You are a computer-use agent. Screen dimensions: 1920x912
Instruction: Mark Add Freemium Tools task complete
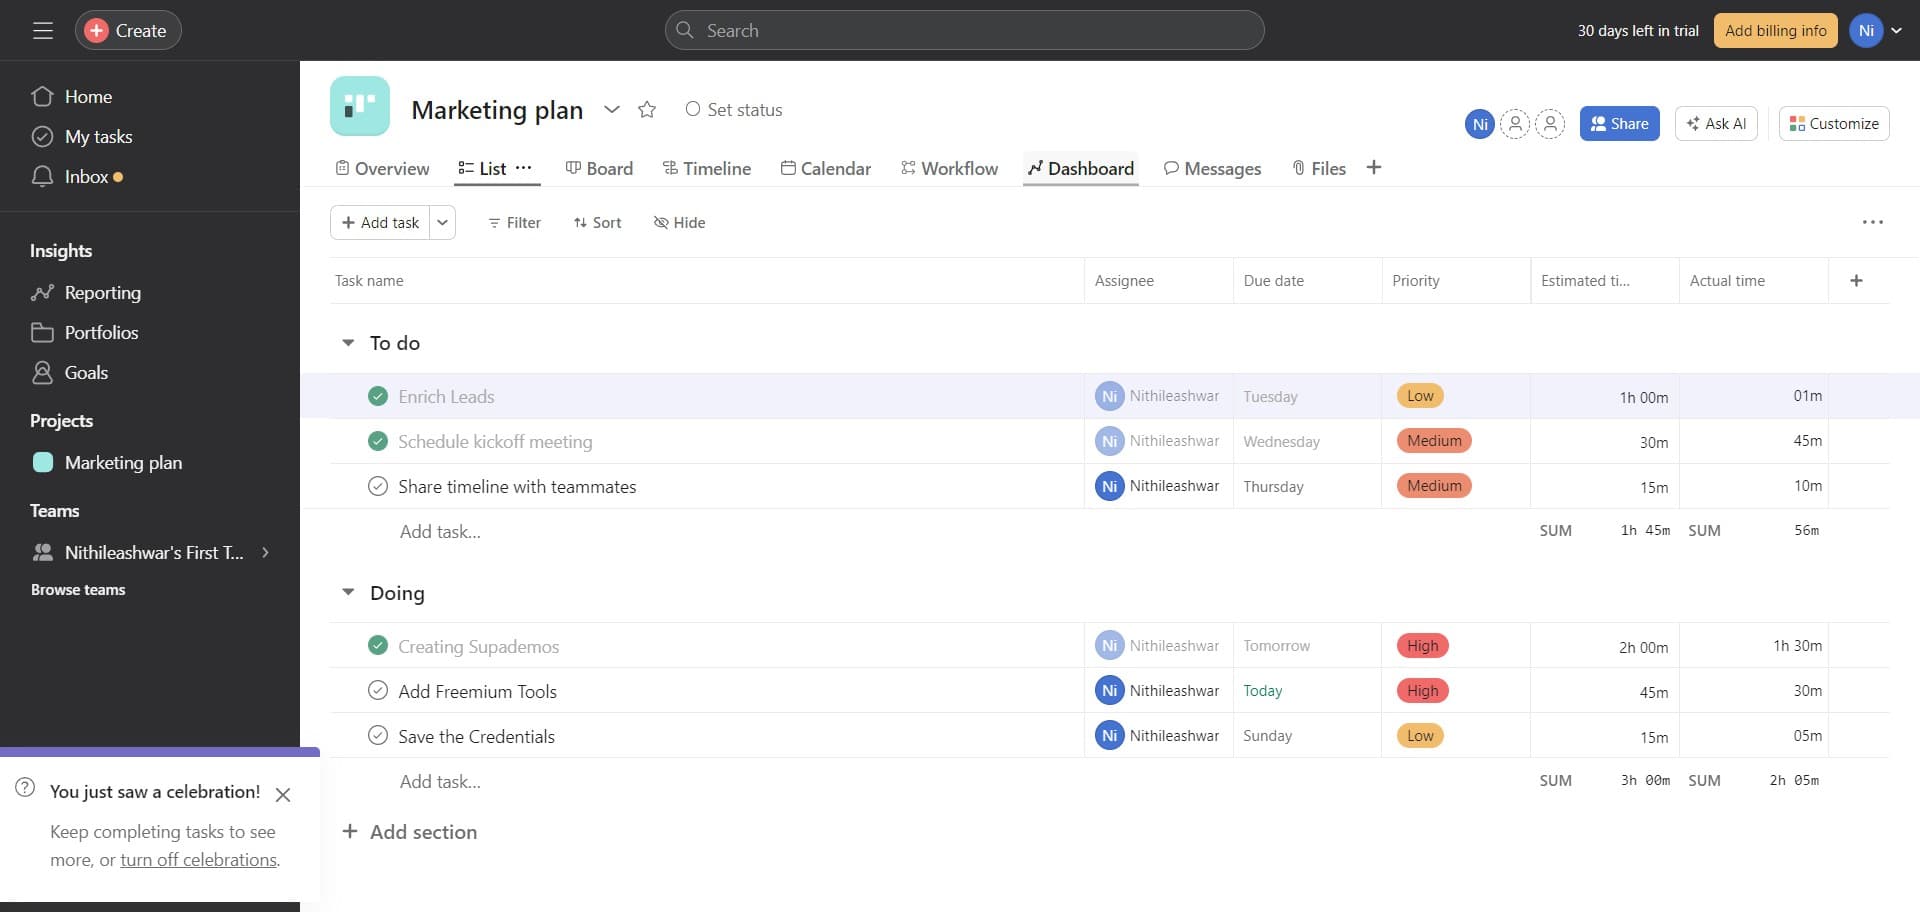tap(378, 691)
